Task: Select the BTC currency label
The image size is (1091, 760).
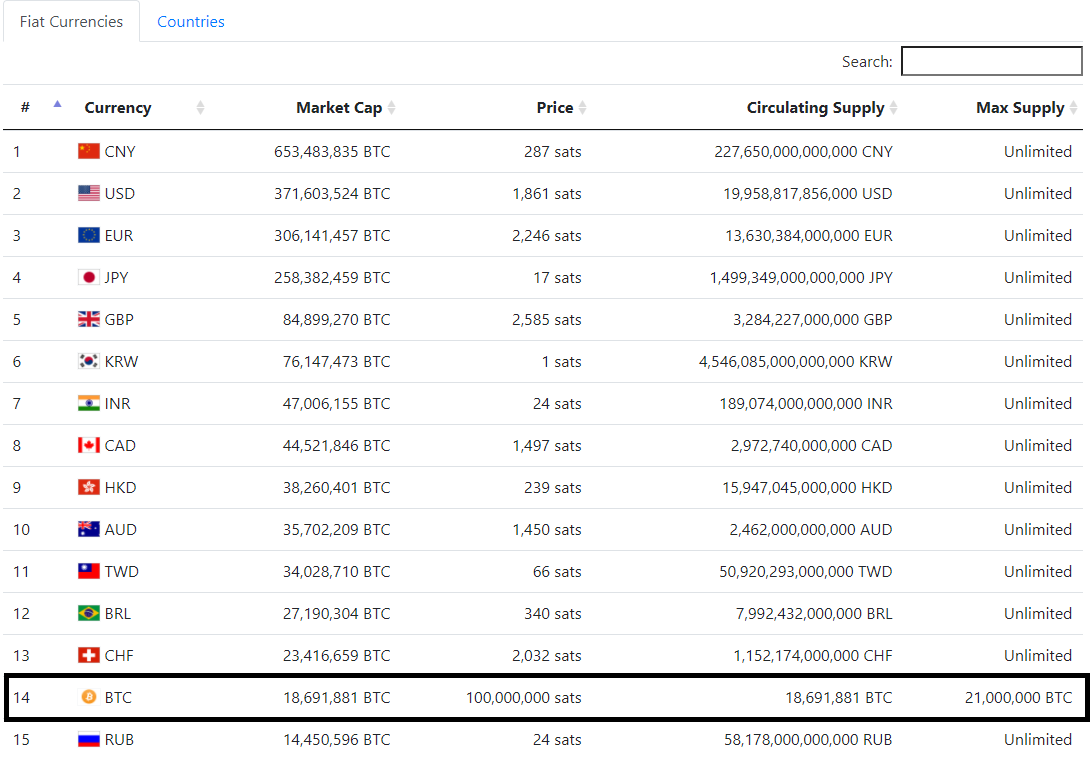Action: 118,697
